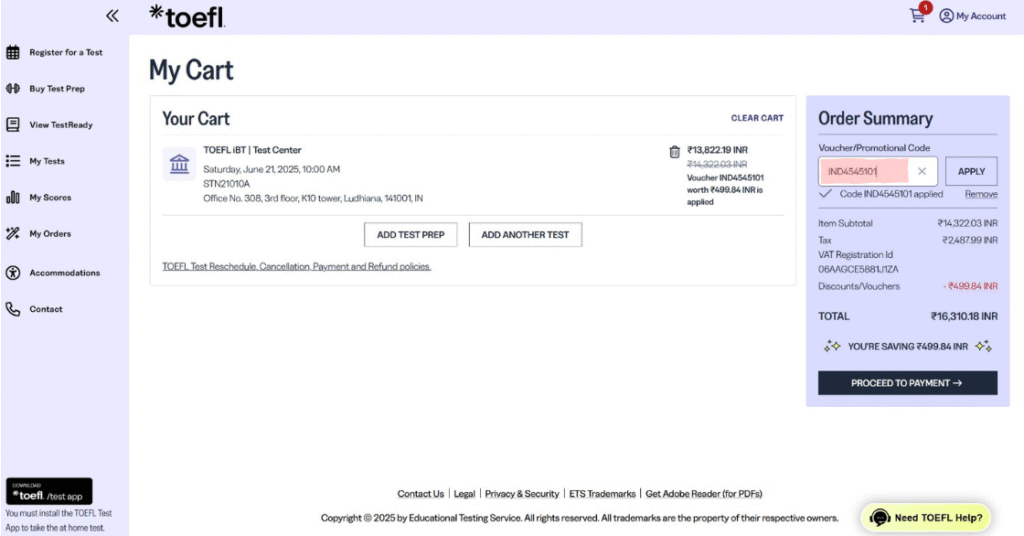Click the Register for a Test calendar icon
This screenshot has height=536, width=1024.
coord(13,52)
